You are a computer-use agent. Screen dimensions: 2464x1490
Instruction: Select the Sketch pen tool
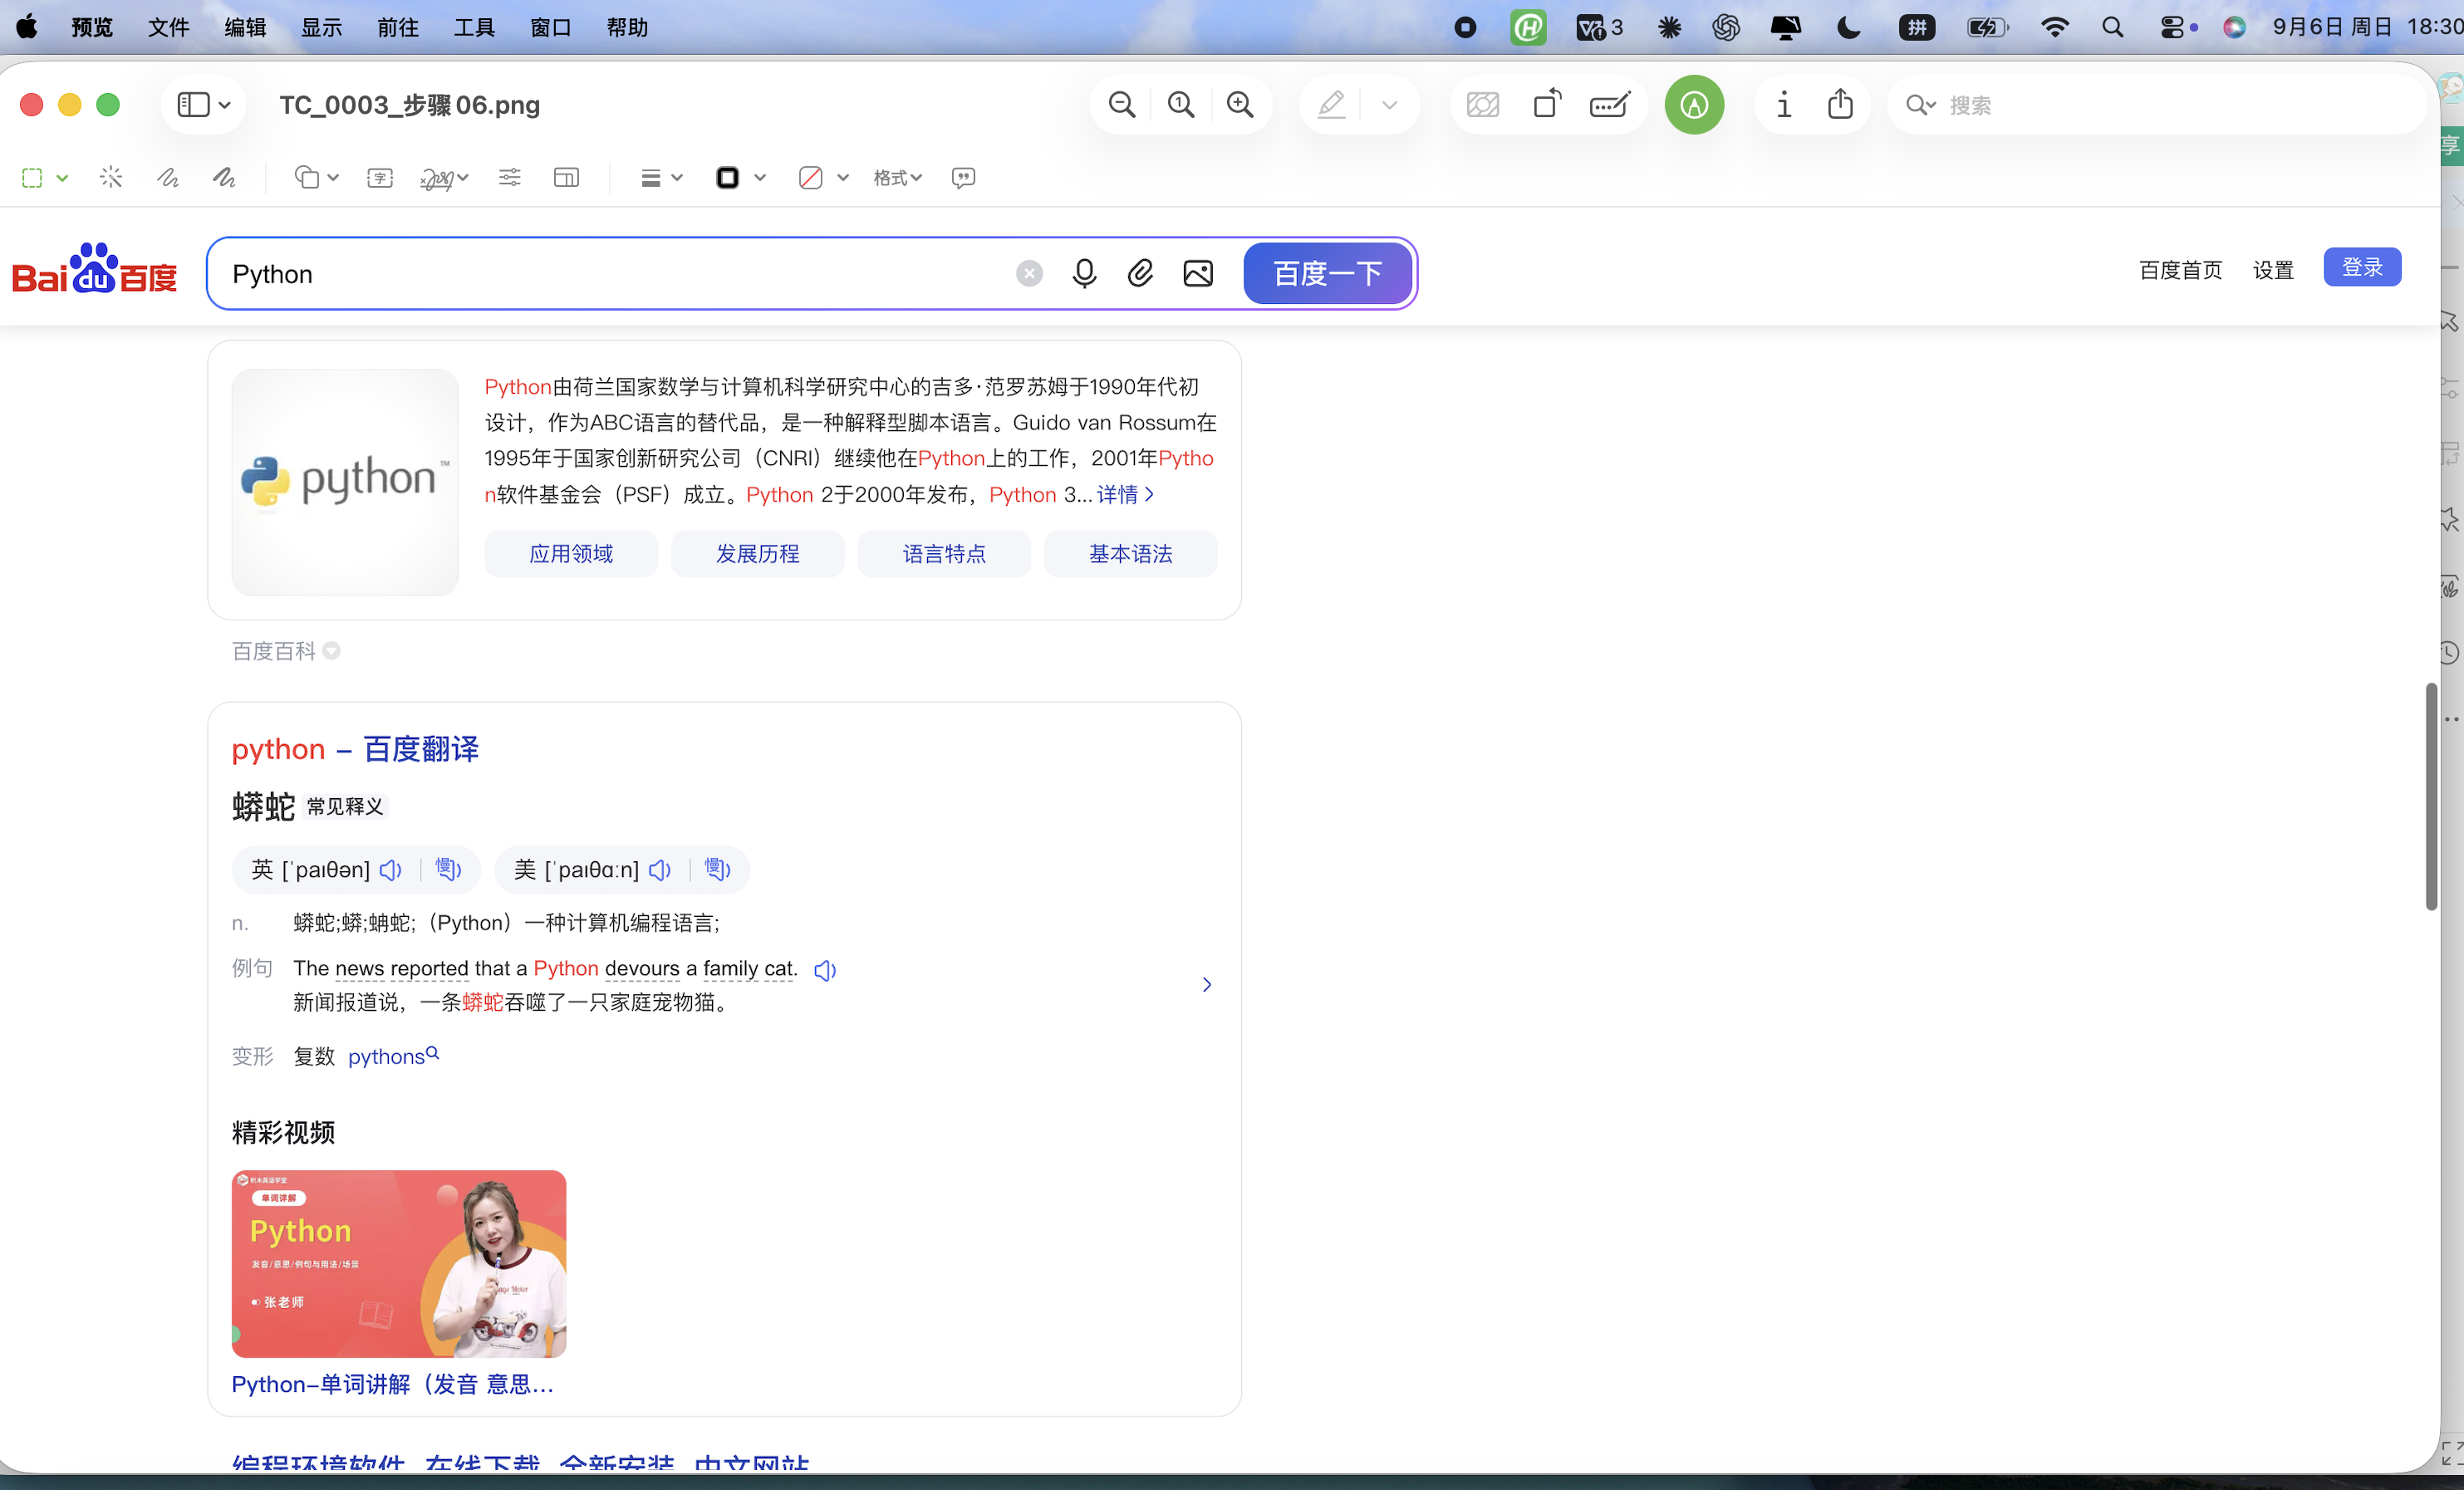click(168, 178)
